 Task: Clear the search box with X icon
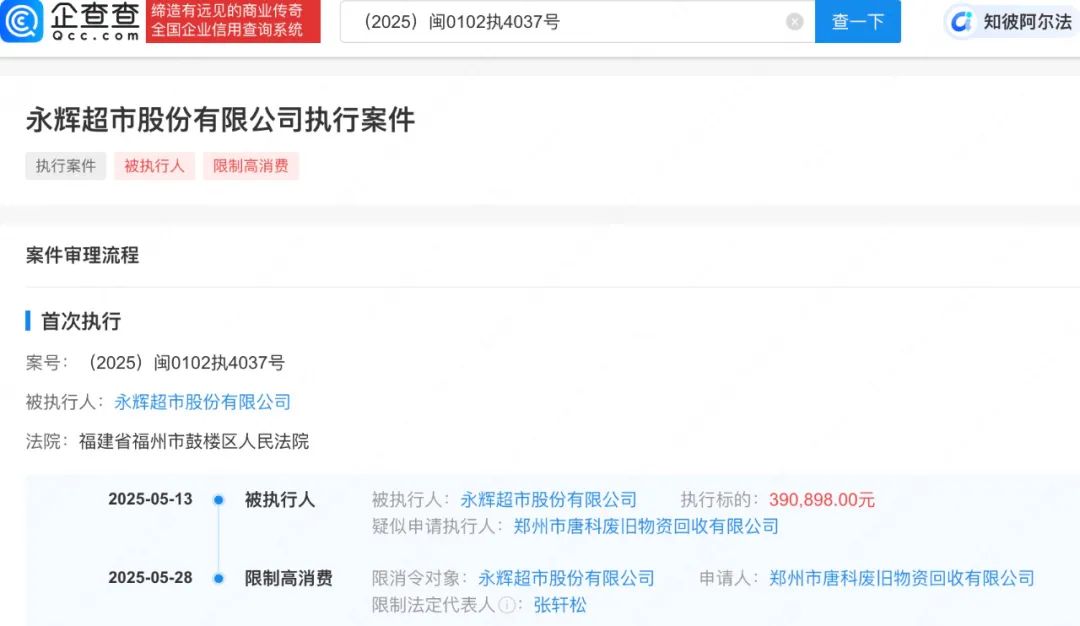tap(794, 22)
